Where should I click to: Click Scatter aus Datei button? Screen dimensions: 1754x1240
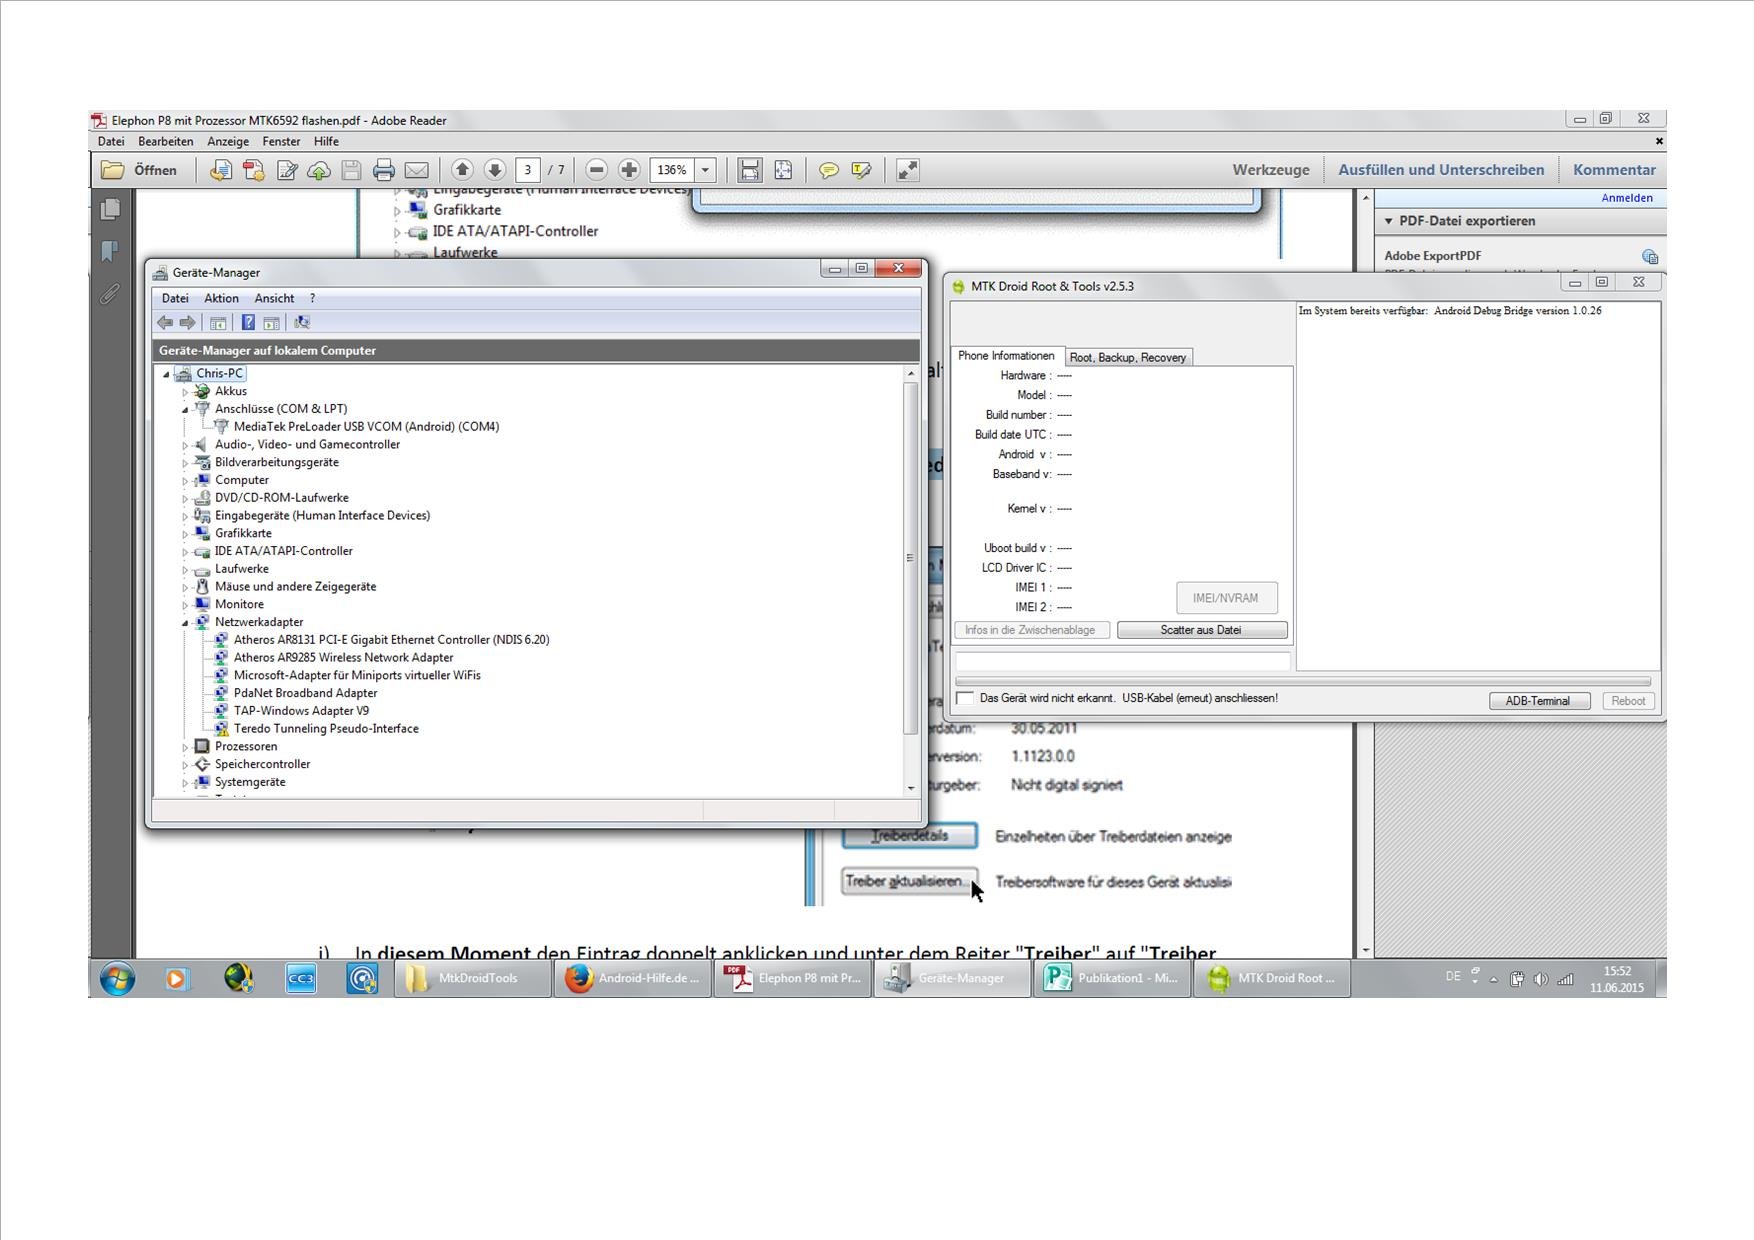click(x=1201, y=630)
